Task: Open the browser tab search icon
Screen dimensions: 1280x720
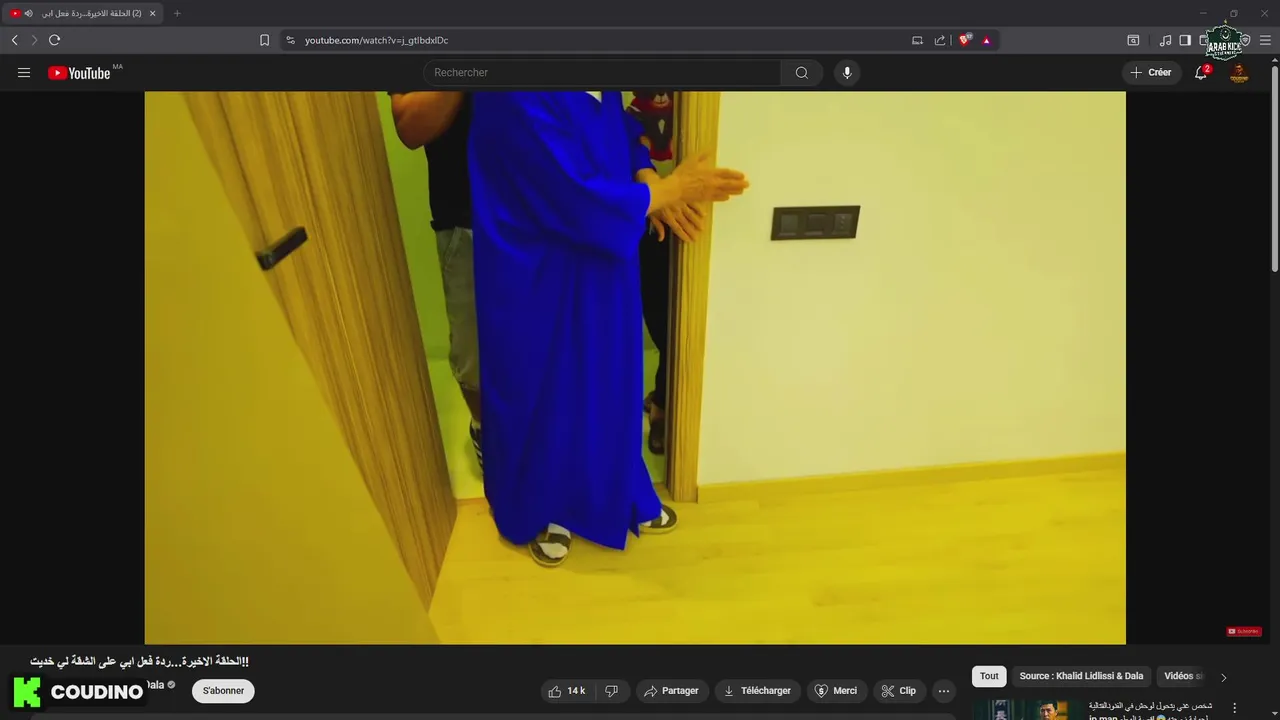Action: click(x=1133, y=40)
